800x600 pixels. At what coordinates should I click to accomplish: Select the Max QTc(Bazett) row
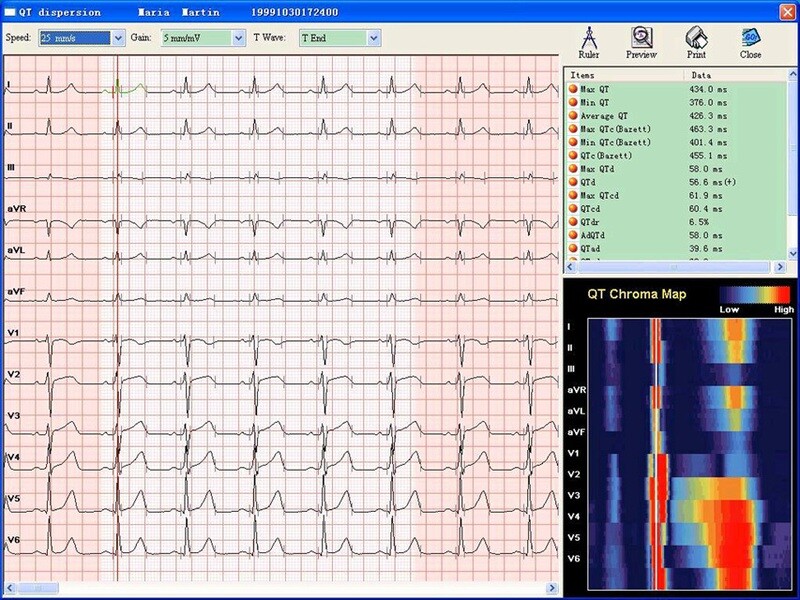point(676,129)
